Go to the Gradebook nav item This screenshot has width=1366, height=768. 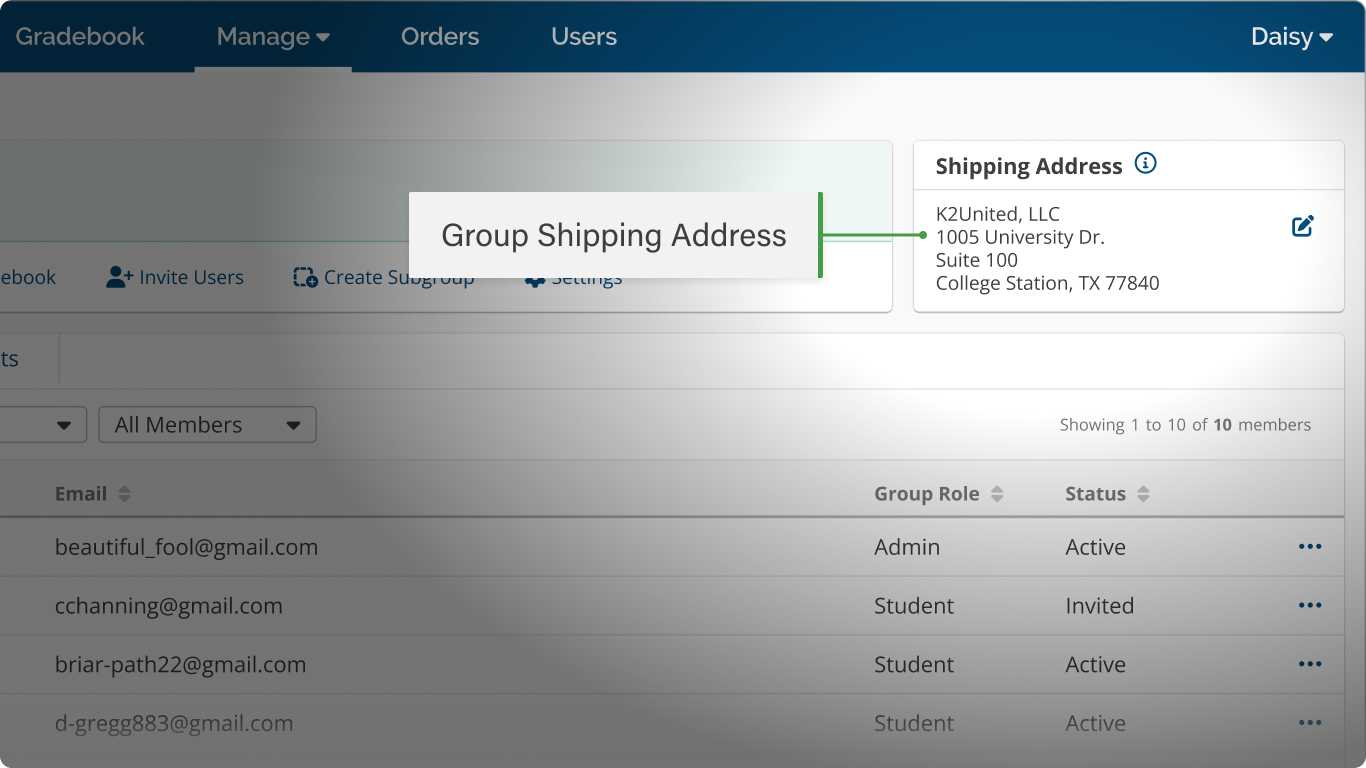tap(80, 37)
